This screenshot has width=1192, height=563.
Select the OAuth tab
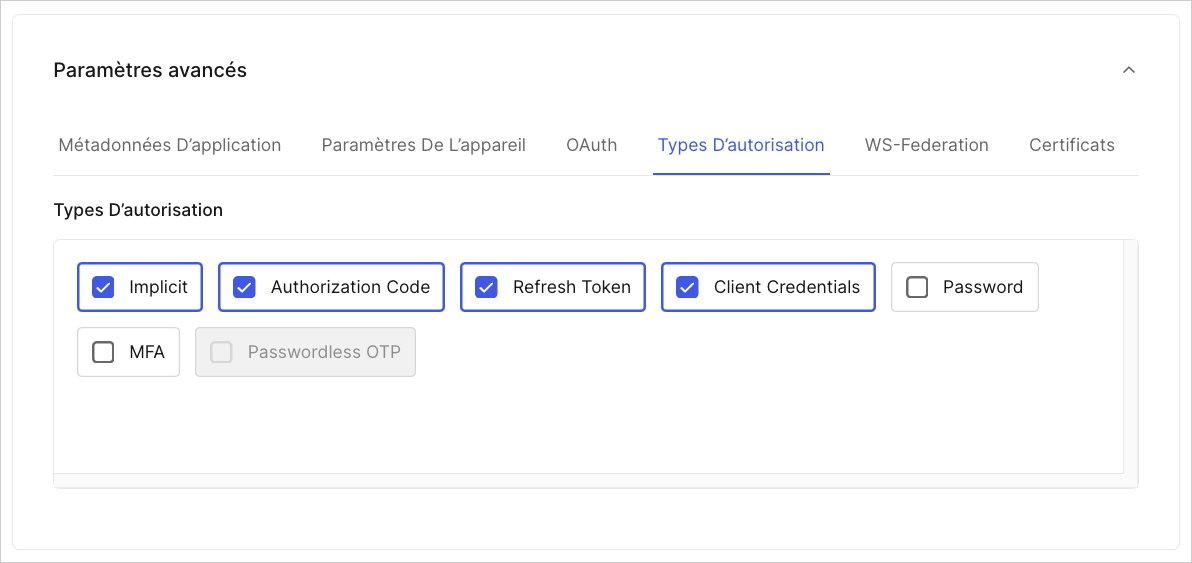[591, 144]
